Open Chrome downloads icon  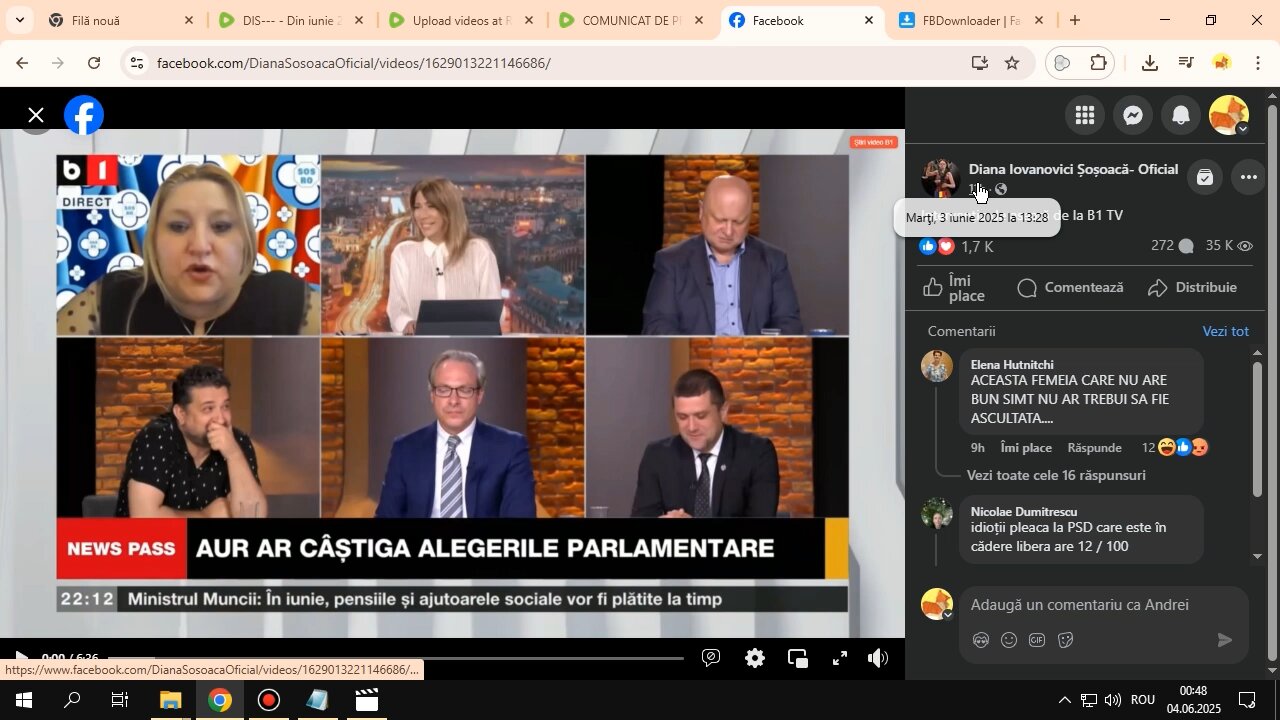click(x=1150, y=63)
